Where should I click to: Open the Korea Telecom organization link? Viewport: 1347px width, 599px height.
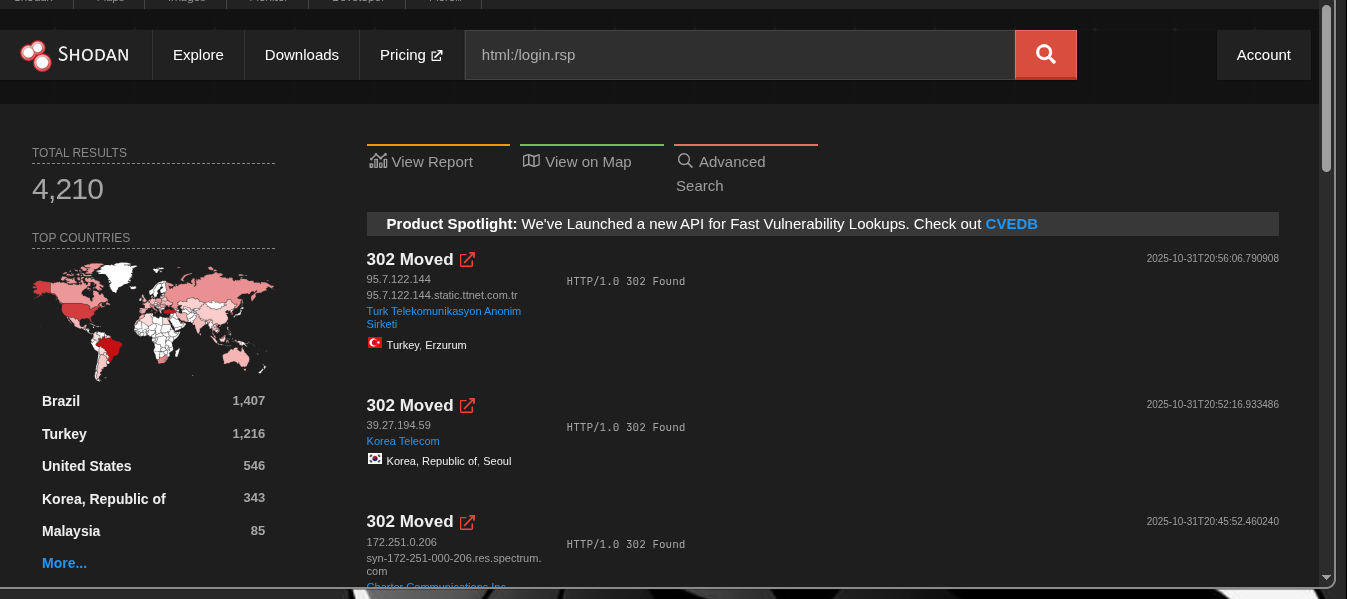[403, 441]
